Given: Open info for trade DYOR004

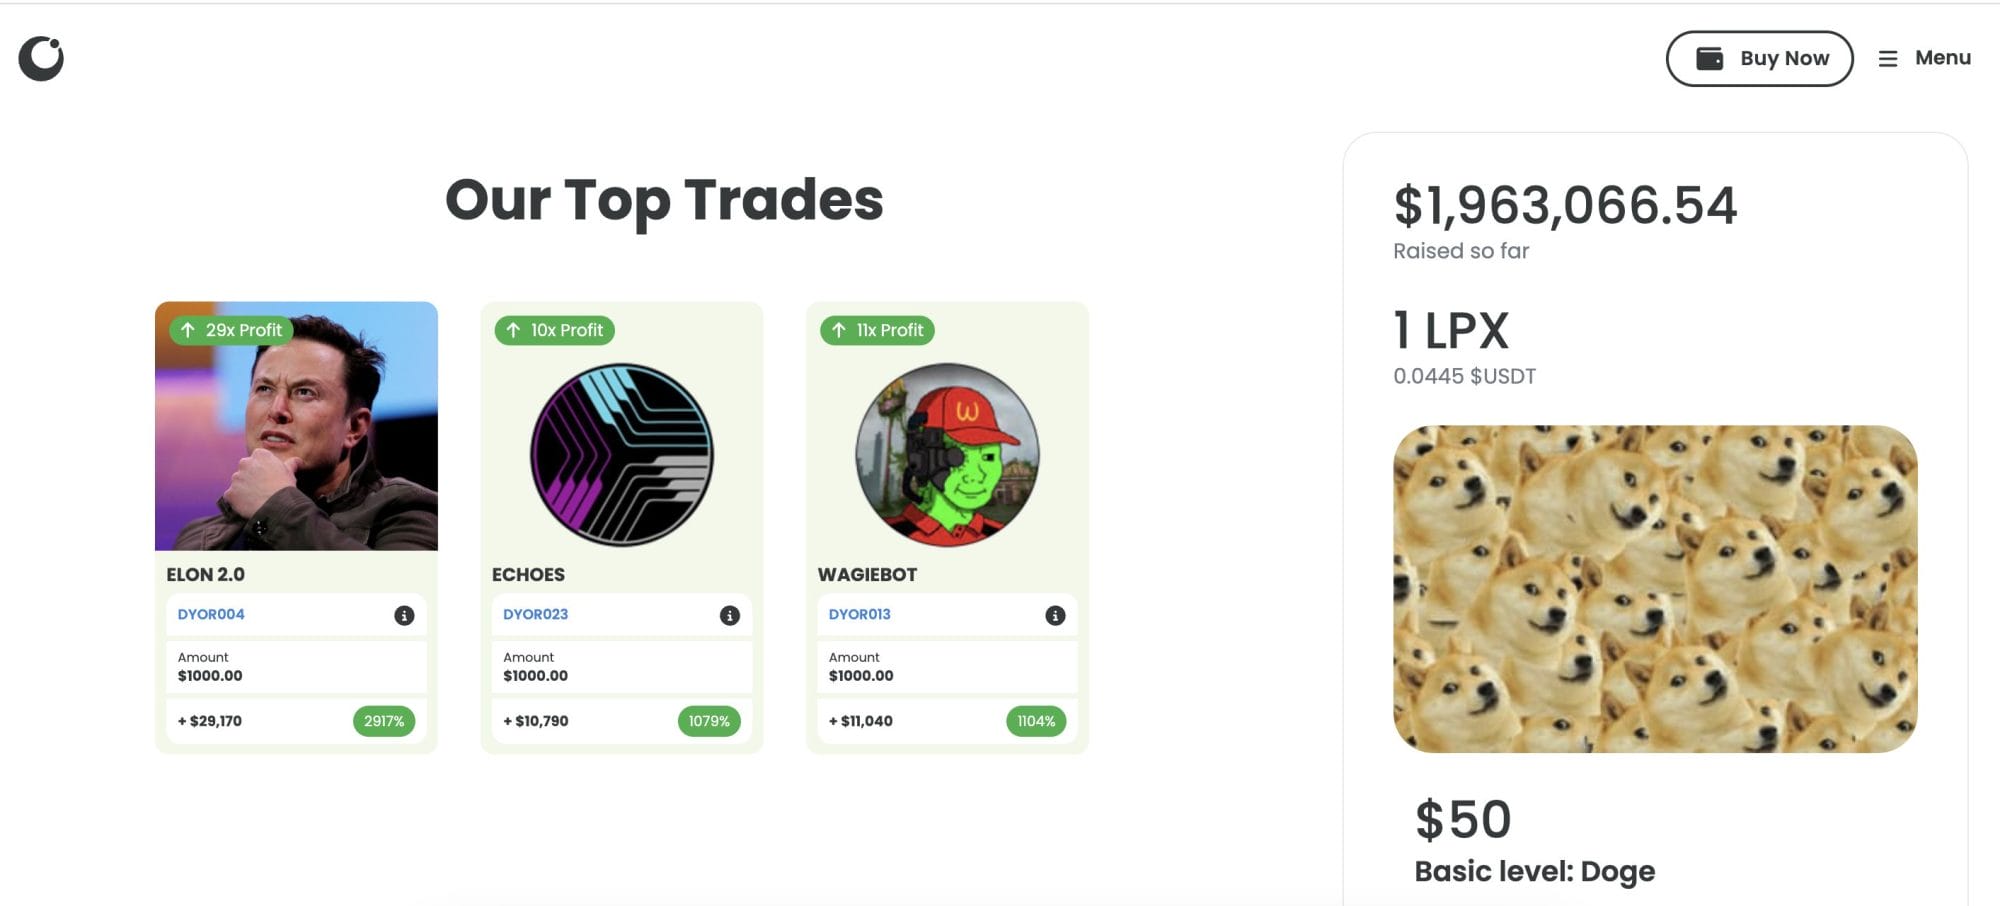Looking at the screenshot, I should point(404,614).
